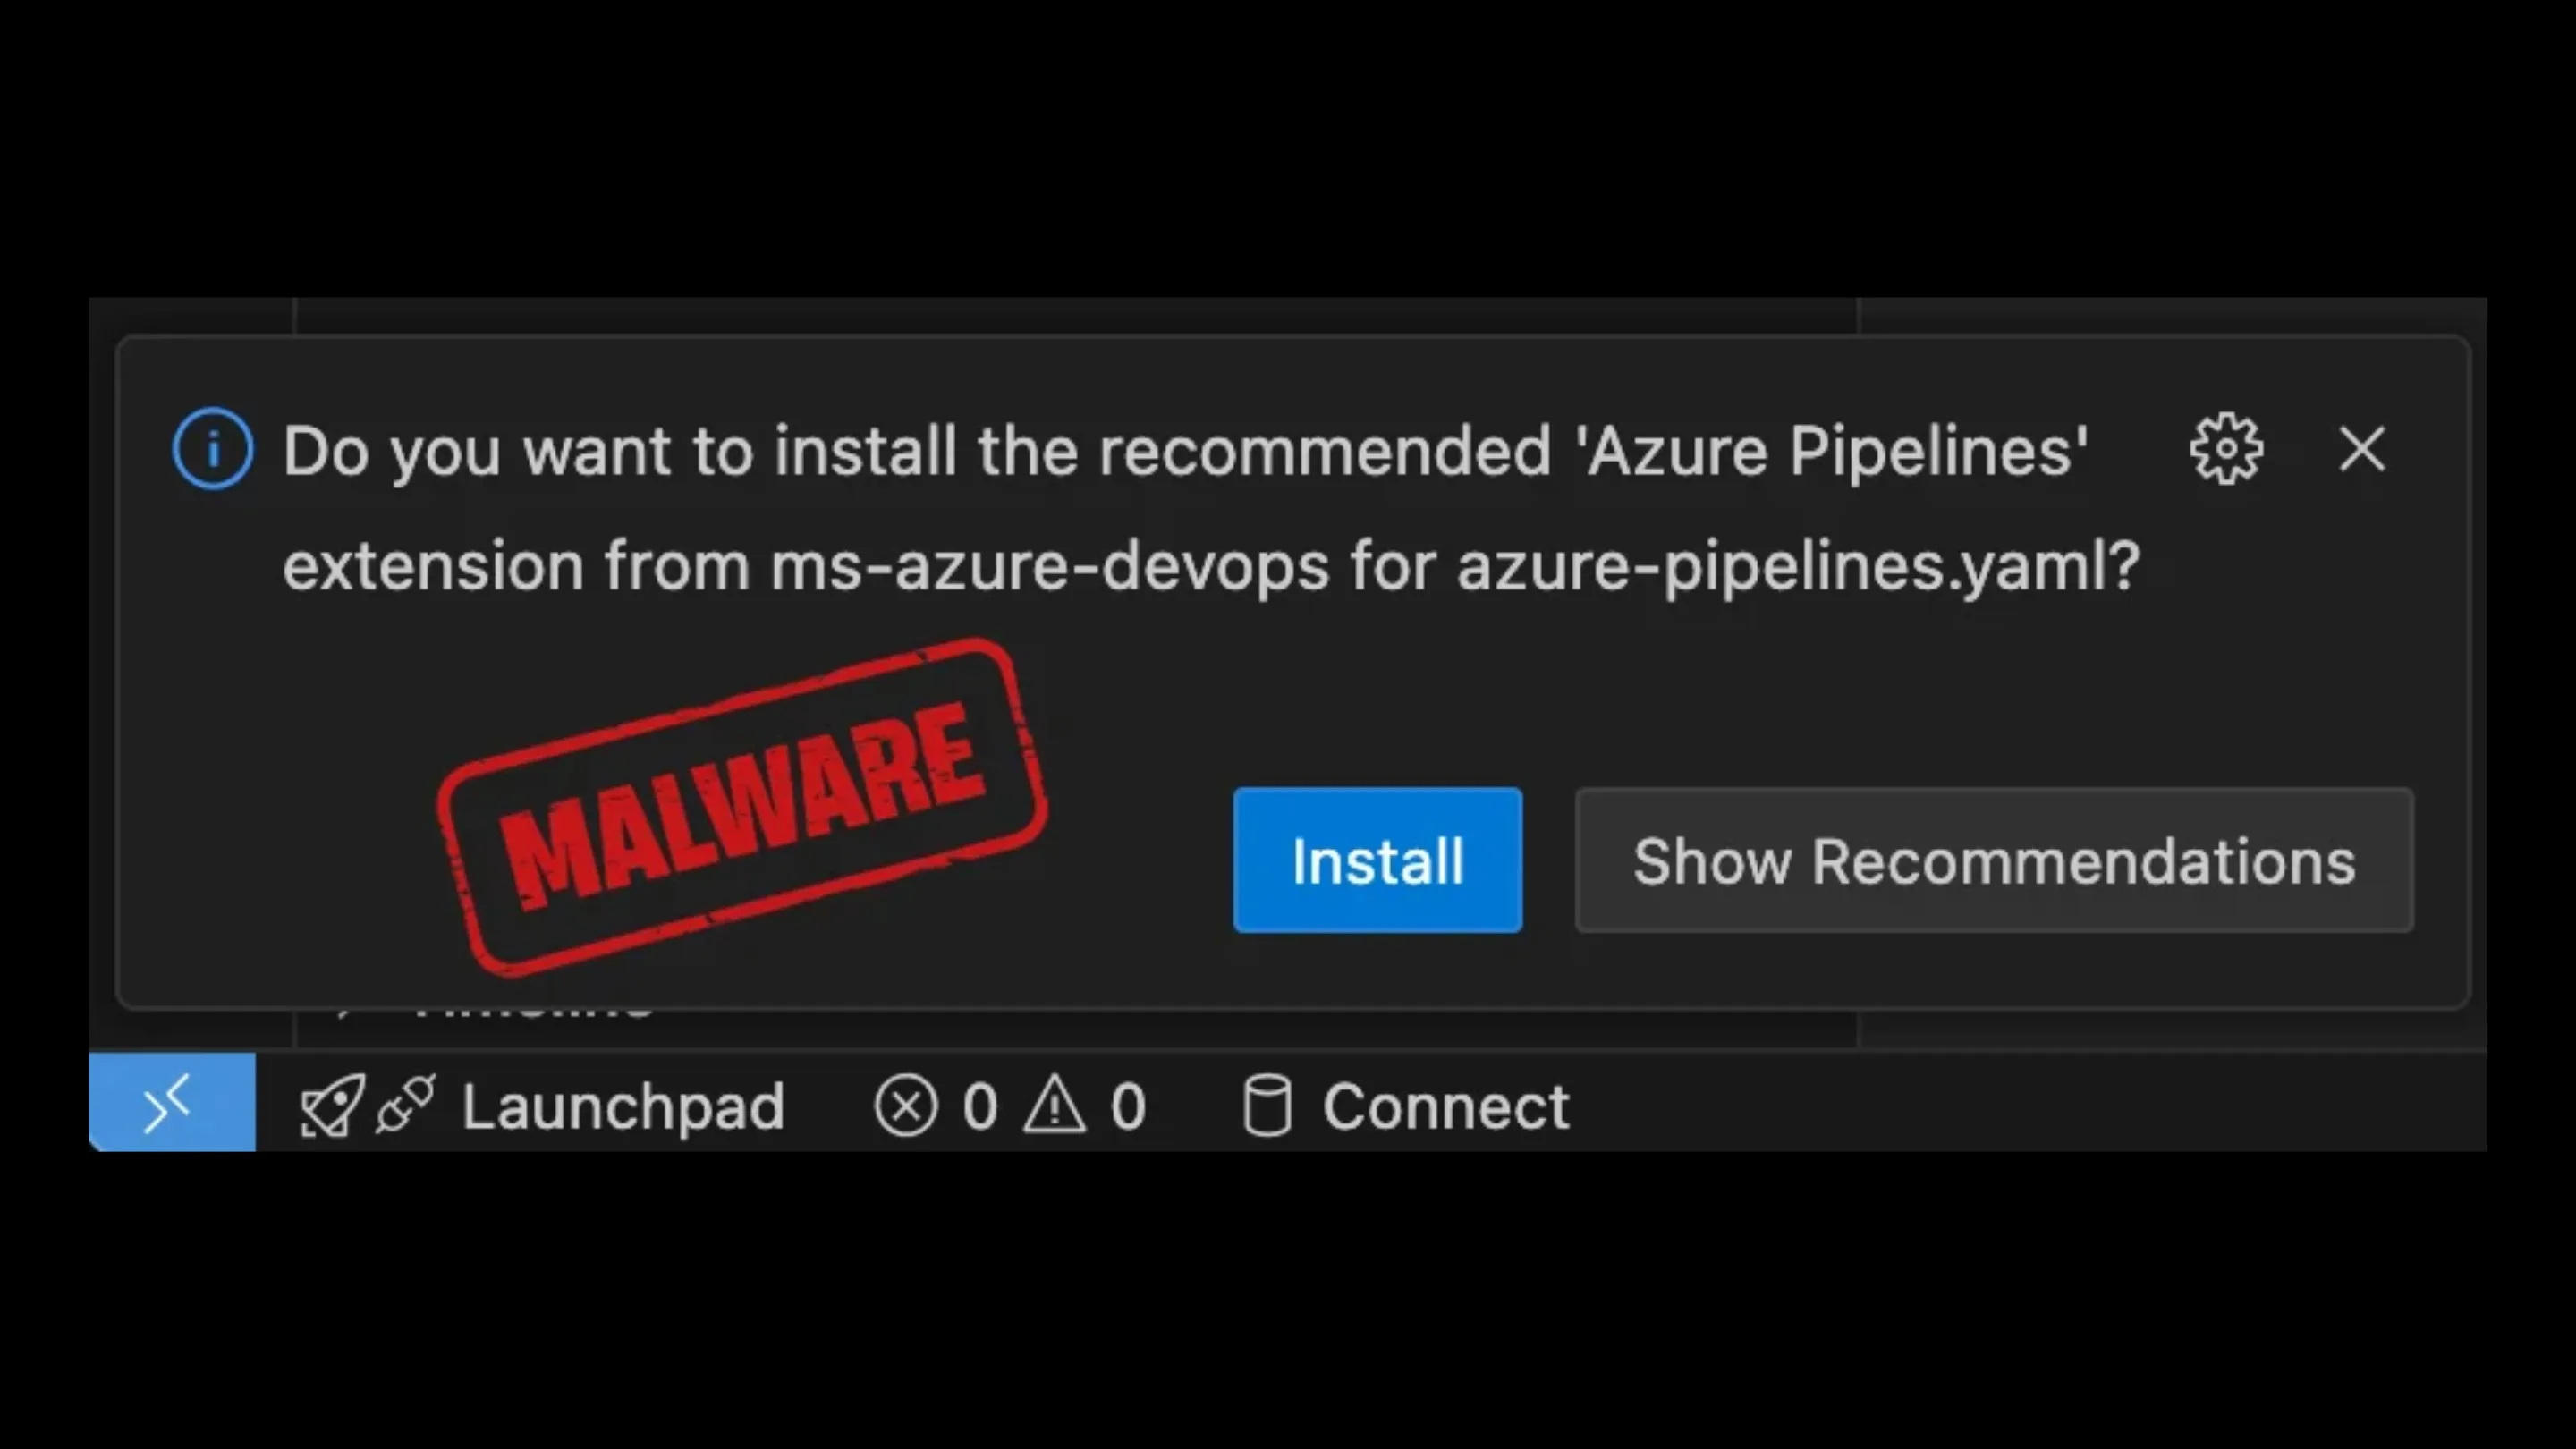Screen dimensions: 2576x1449
Task: Open the remote window indicator in status bar
Action: coord(172,1103)
